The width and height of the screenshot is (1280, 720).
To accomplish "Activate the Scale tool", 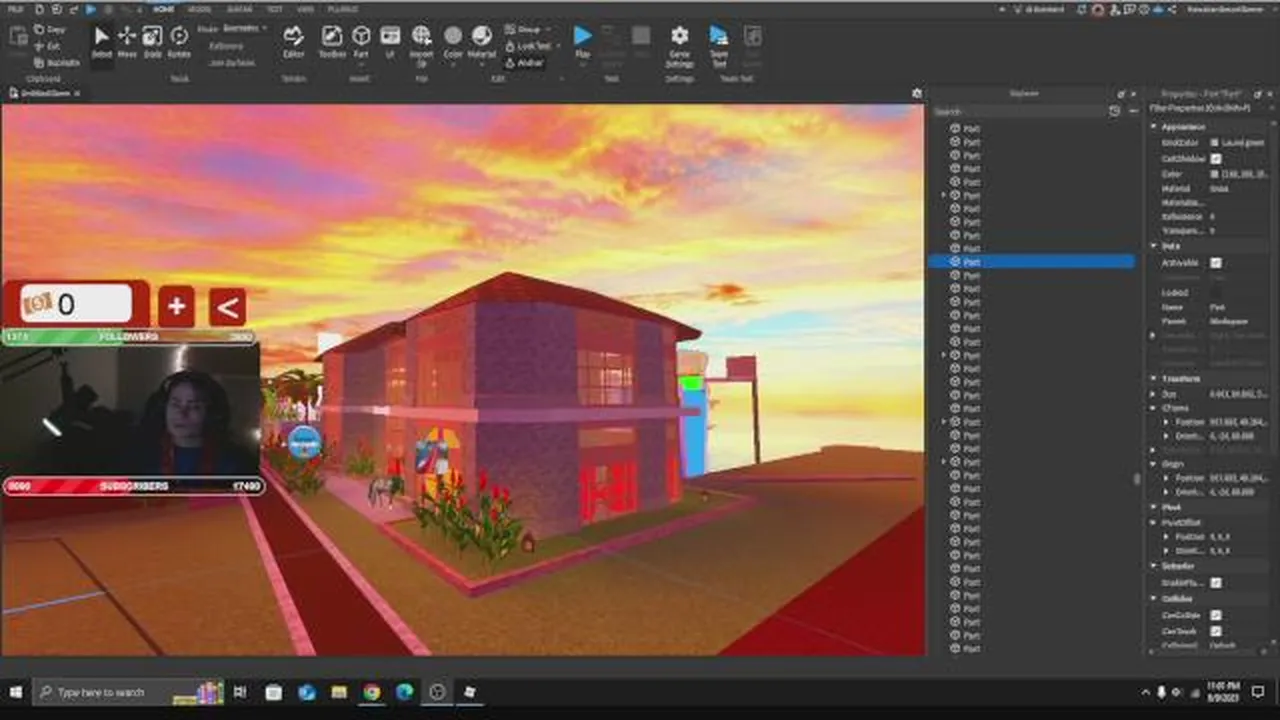I will click(x=152, y=41).
